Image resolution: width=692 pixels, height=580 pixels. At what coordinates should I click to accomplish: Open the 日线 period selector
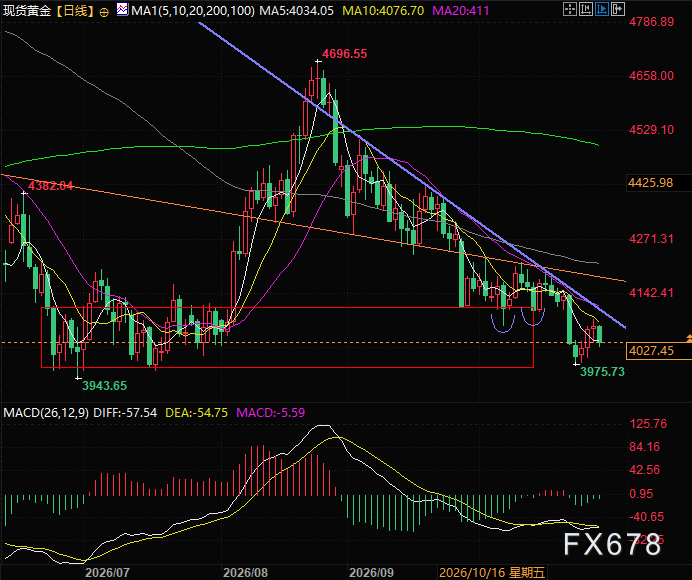pos(75,11)
